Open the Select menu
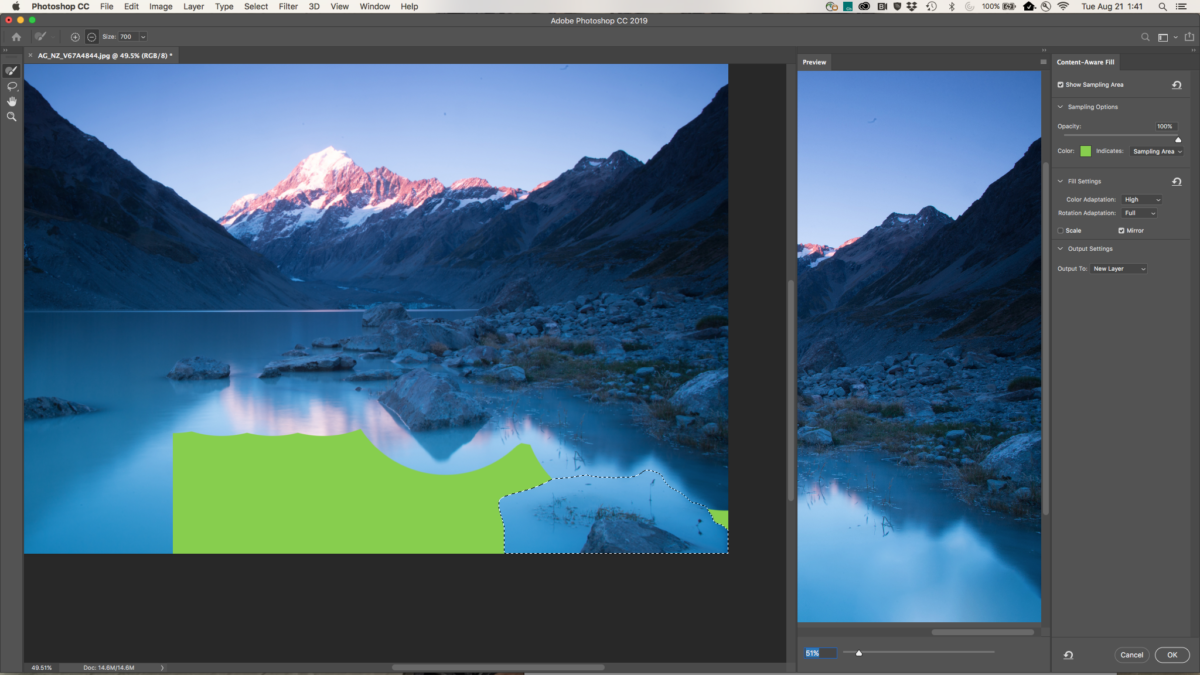This screenshot has width=1200, height=675. click(256, 6)
